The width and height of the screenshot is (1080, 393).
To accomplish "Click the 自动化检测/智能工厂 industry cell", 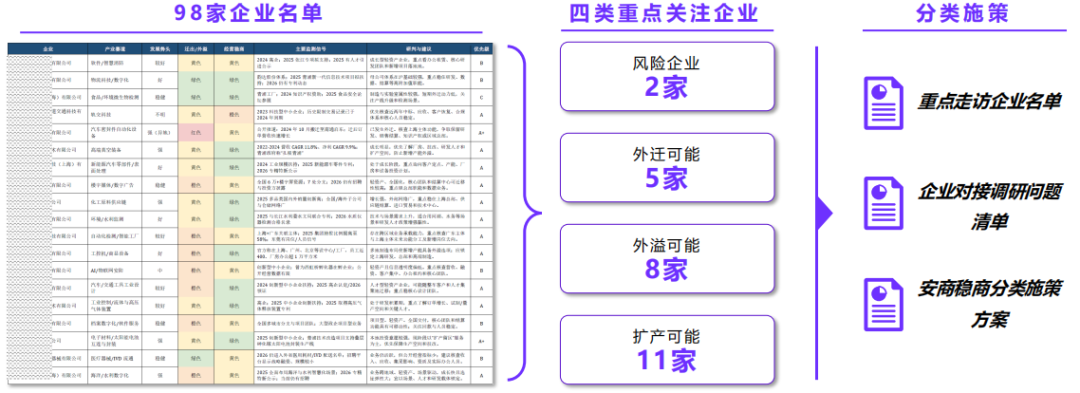I will [x=115, y=236].
